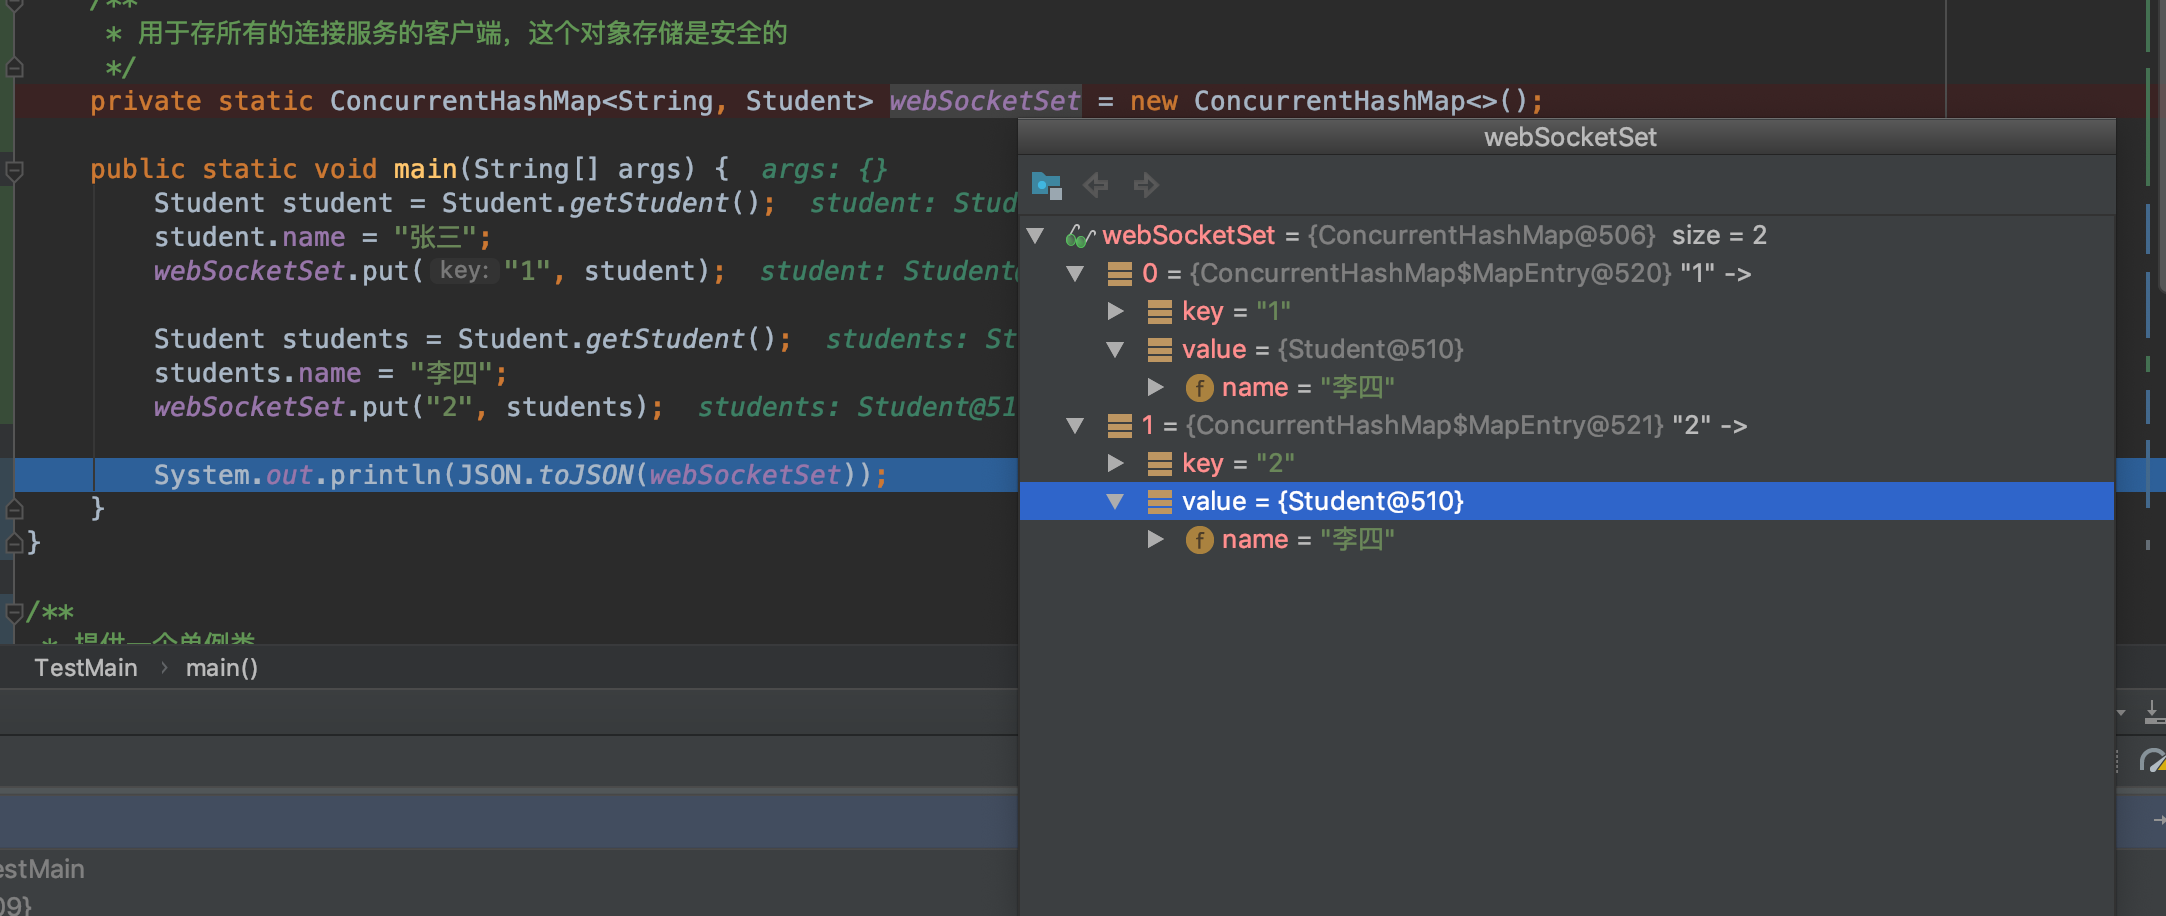Expand the key = "1" node
Screen dimensions: 2166x916
[x=1115, y=312]
